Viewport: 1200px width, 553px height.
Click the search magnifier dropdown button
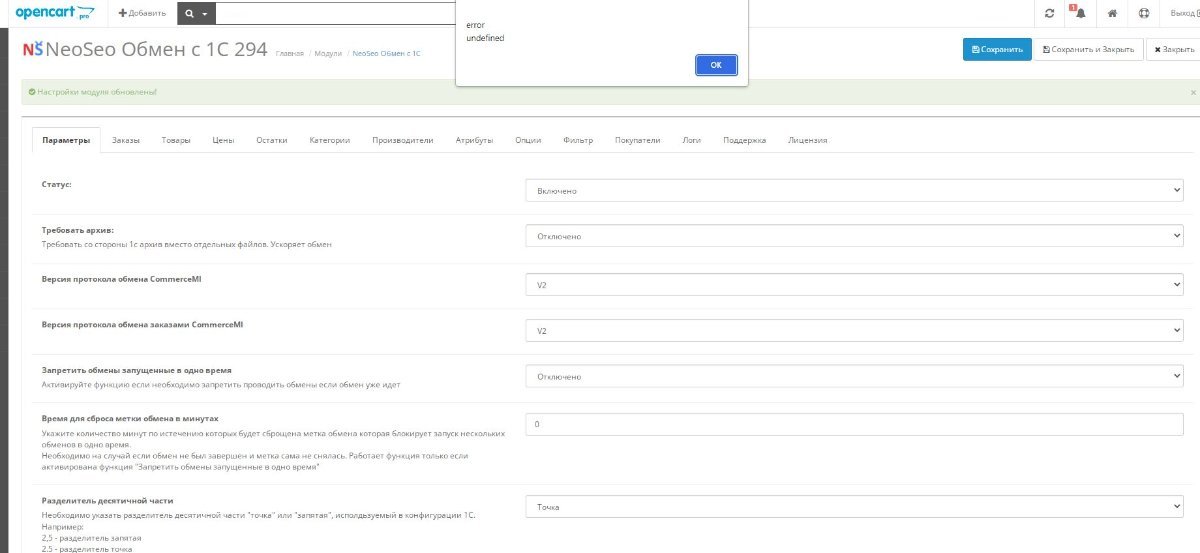click(196, 13)
